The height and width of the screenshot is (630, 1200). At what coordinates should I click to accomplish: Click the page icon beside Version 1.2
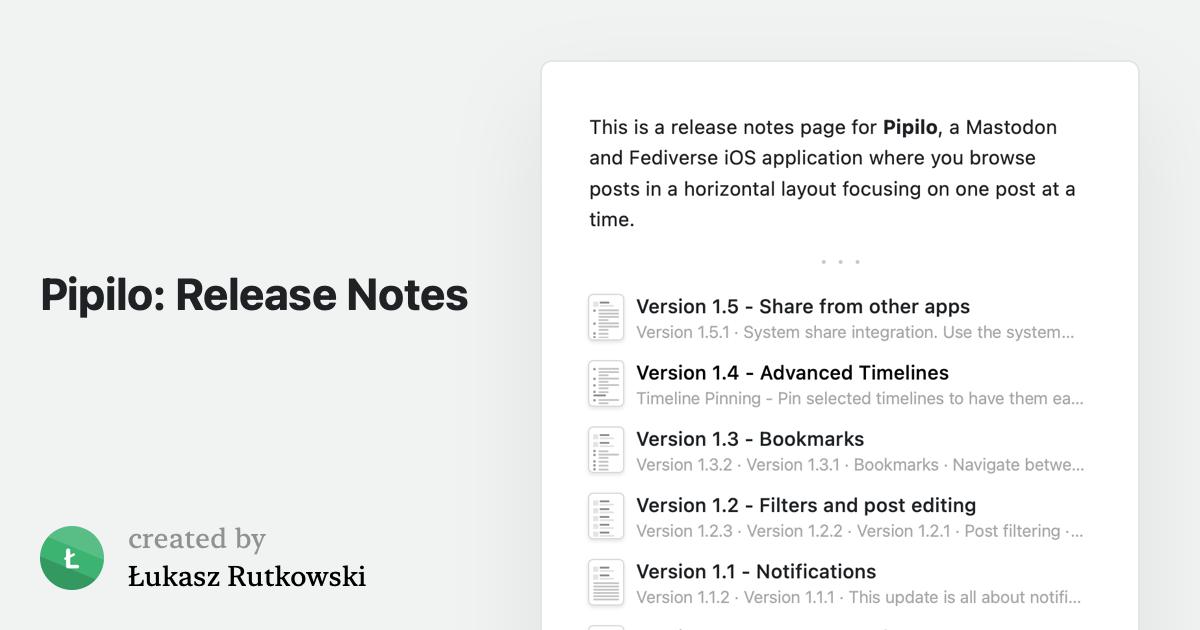click(x=606, y=516)
